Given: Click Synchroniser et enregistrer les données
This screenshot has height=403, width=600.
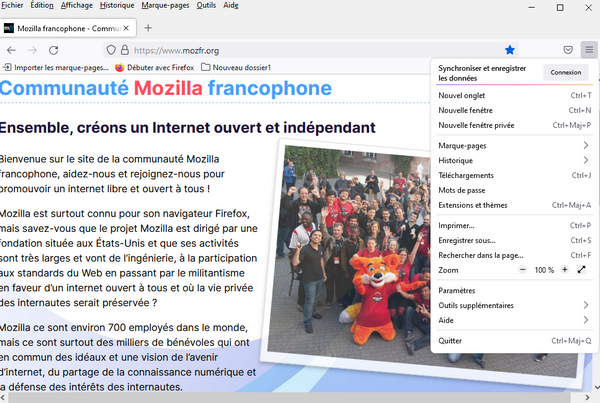Looking at the screenshot, I should (x=482, y=73).
